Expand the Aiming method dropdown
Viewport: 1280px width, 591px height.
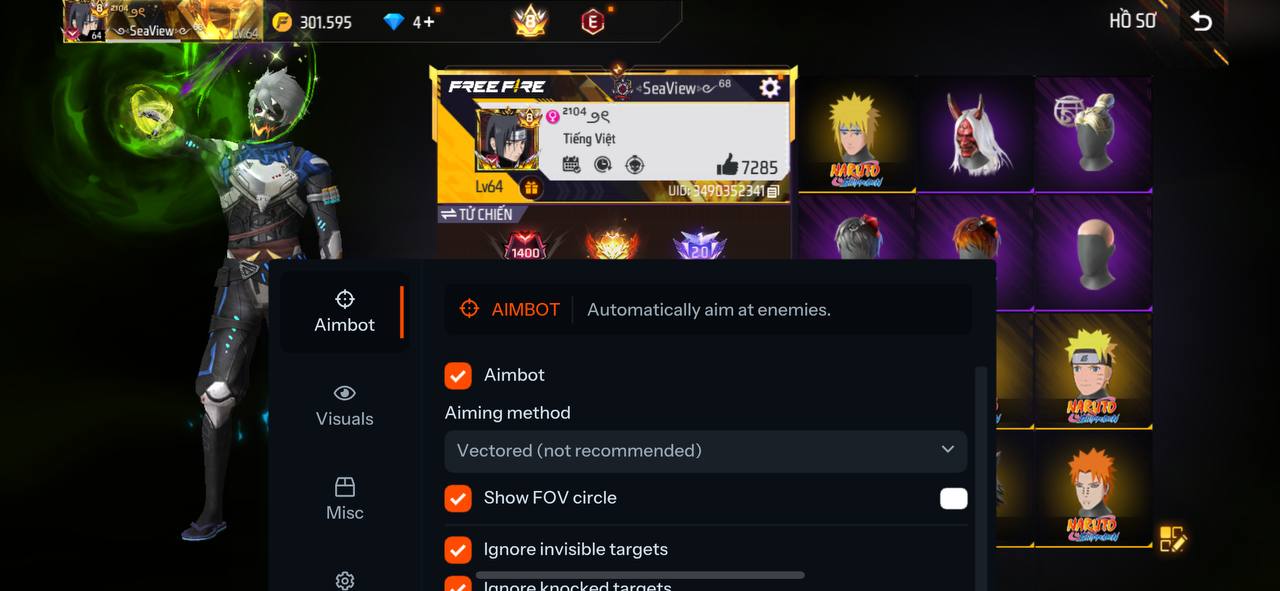(706, 451)
